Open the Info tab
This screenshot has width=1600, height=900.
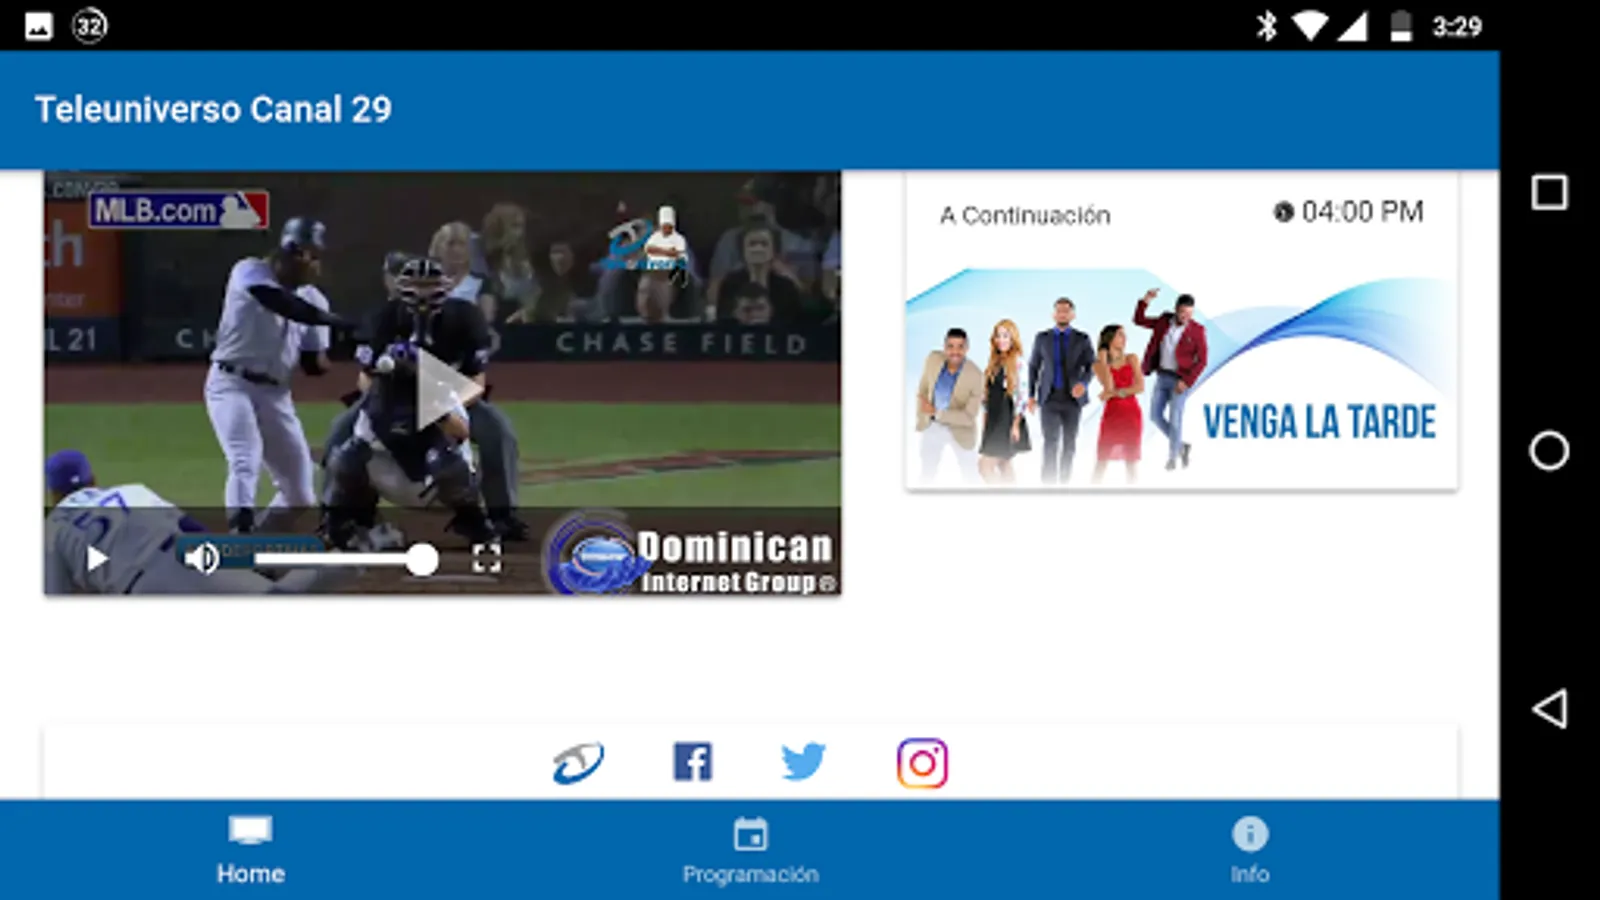coord(1250,850)
